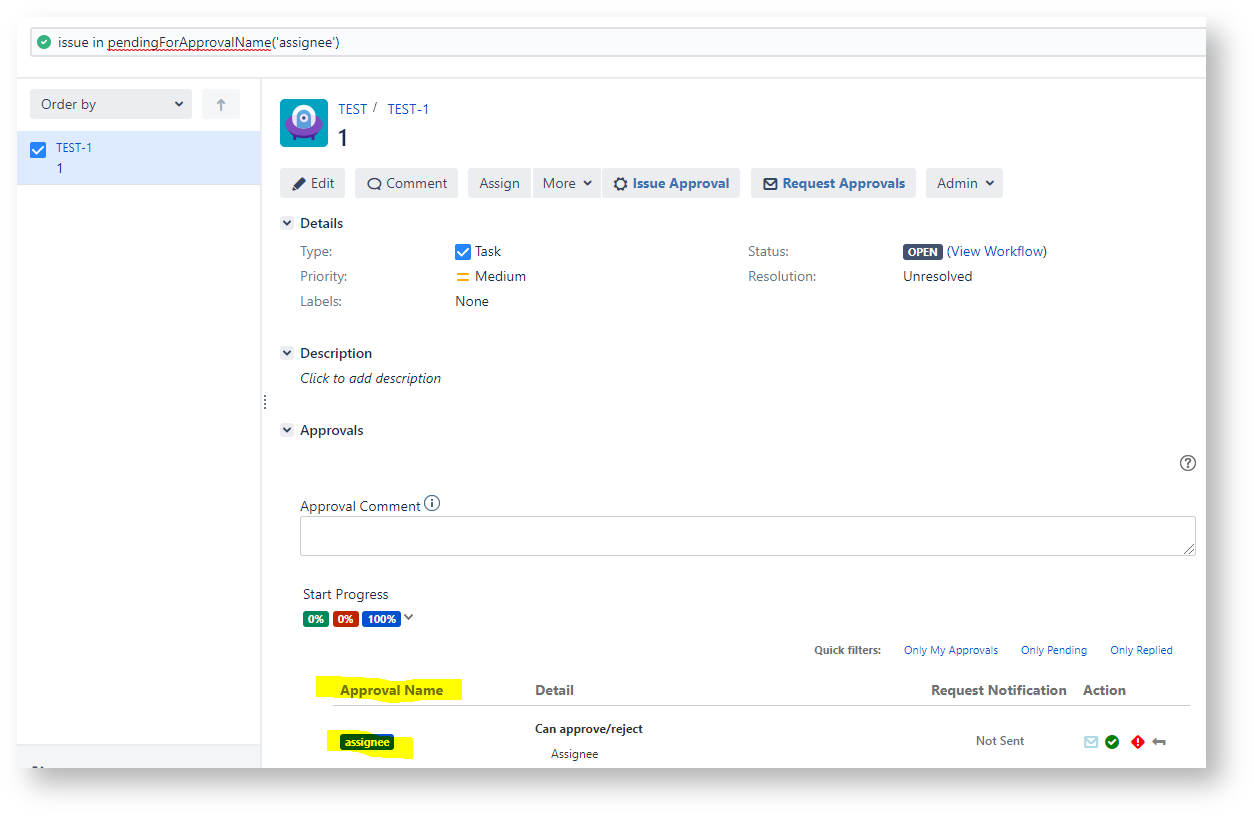Image resolution: width=1254 pixels, height=816 pixels.
Task: Toggle the TEST-1 issue checkbox in list
Action: tap(39, 150)
